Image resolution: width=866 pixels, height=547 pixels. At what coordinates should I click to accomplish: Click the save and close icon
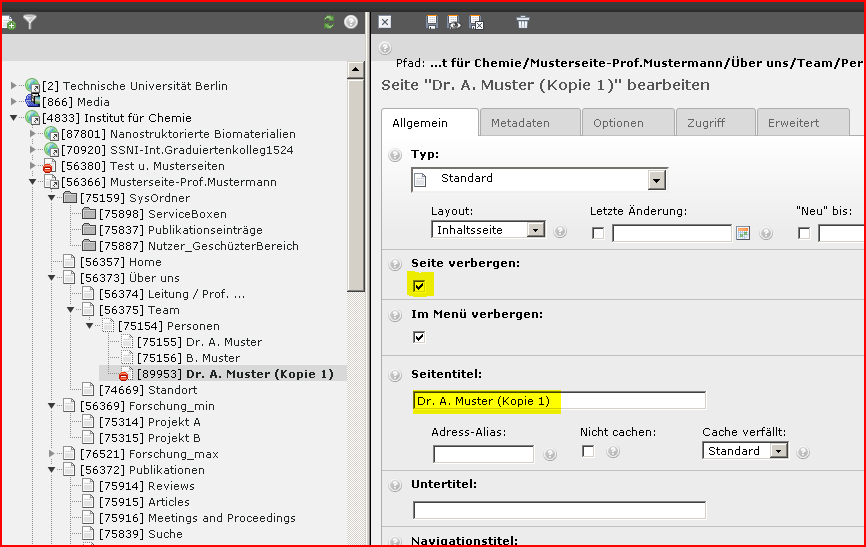click(x=476, y=22)
